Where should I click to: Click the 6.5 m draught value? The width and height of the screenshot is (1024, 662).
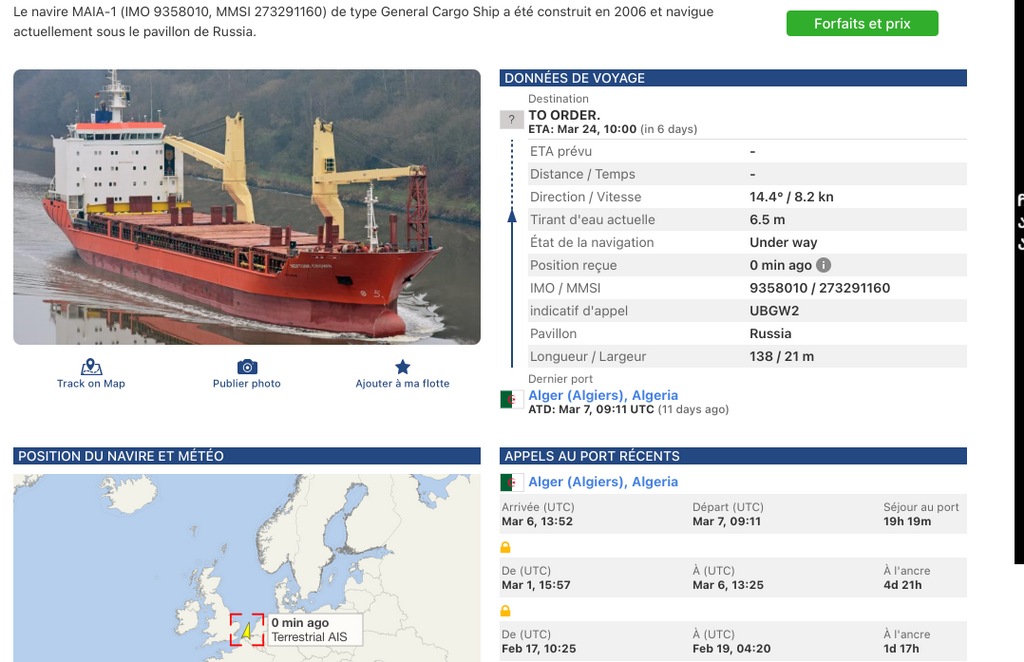767,219
